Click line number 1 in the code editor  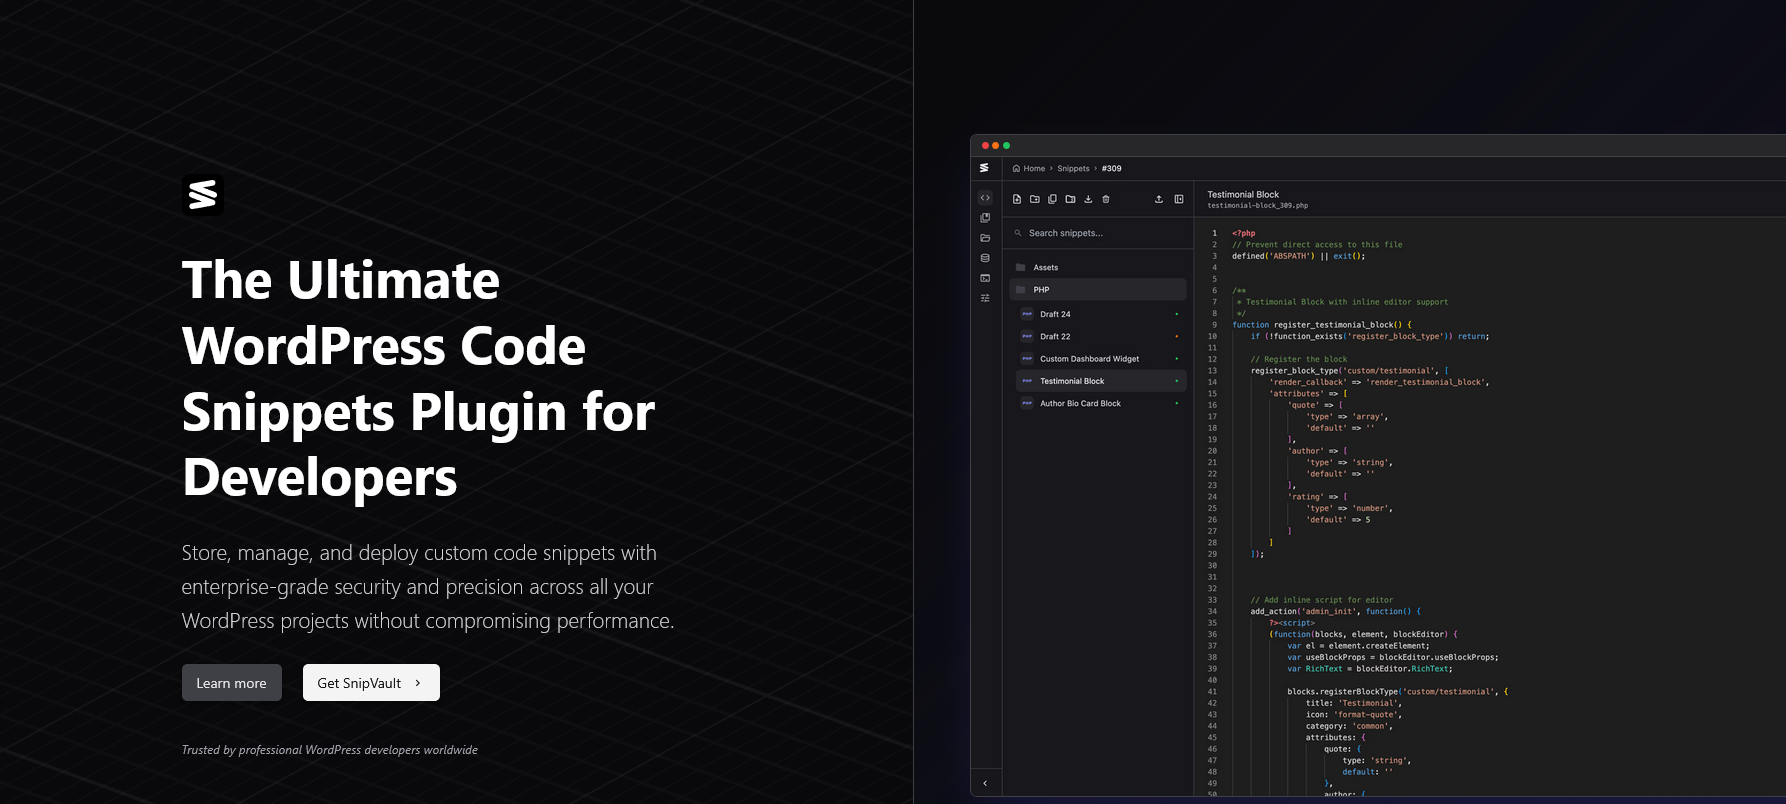coord(1215,233)
